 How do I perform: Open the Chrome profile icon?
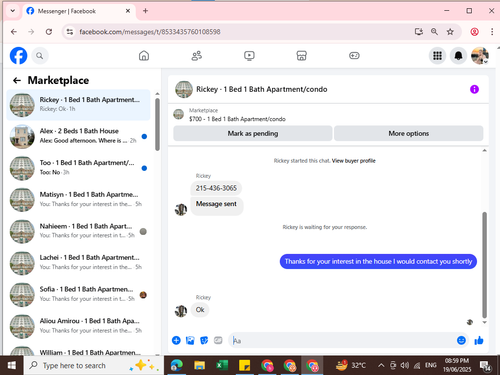pyautogui.click(x=474, y=32)
